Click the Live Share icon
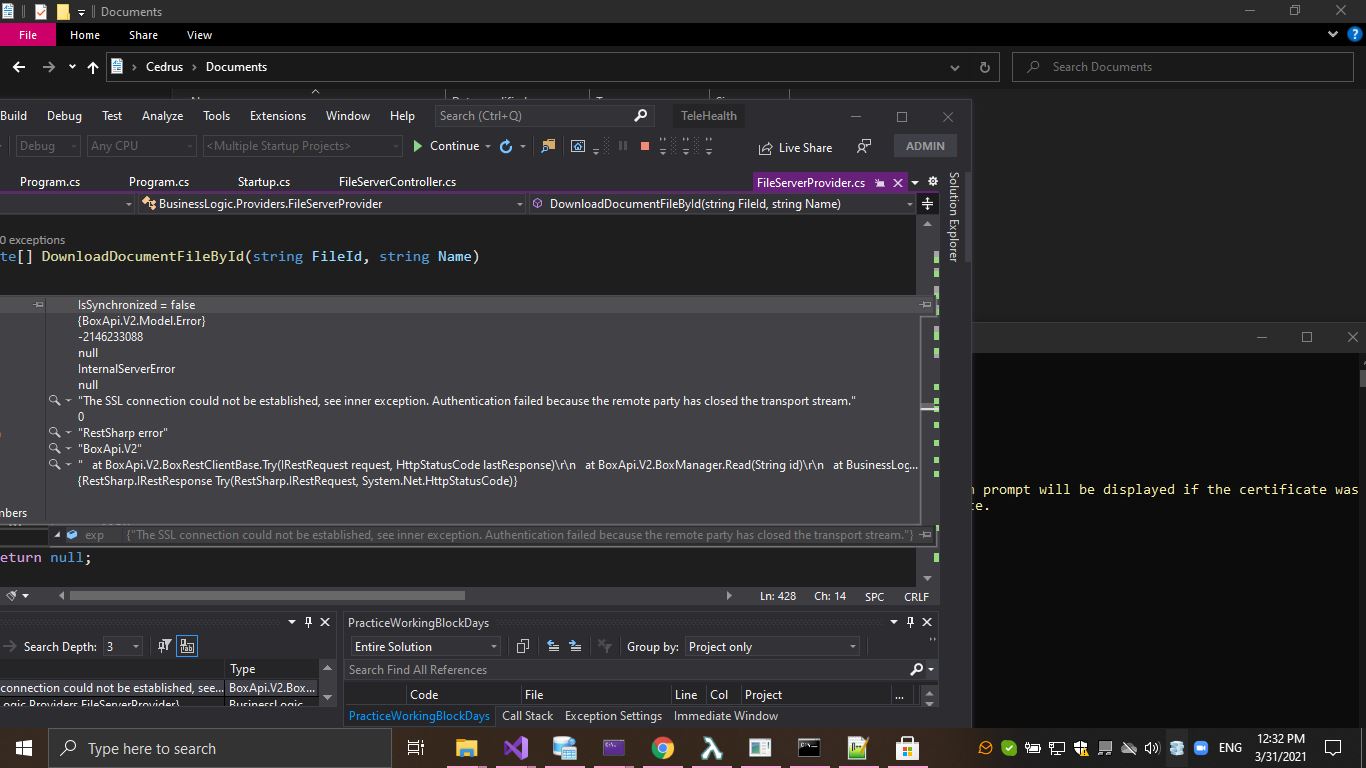 766,148
